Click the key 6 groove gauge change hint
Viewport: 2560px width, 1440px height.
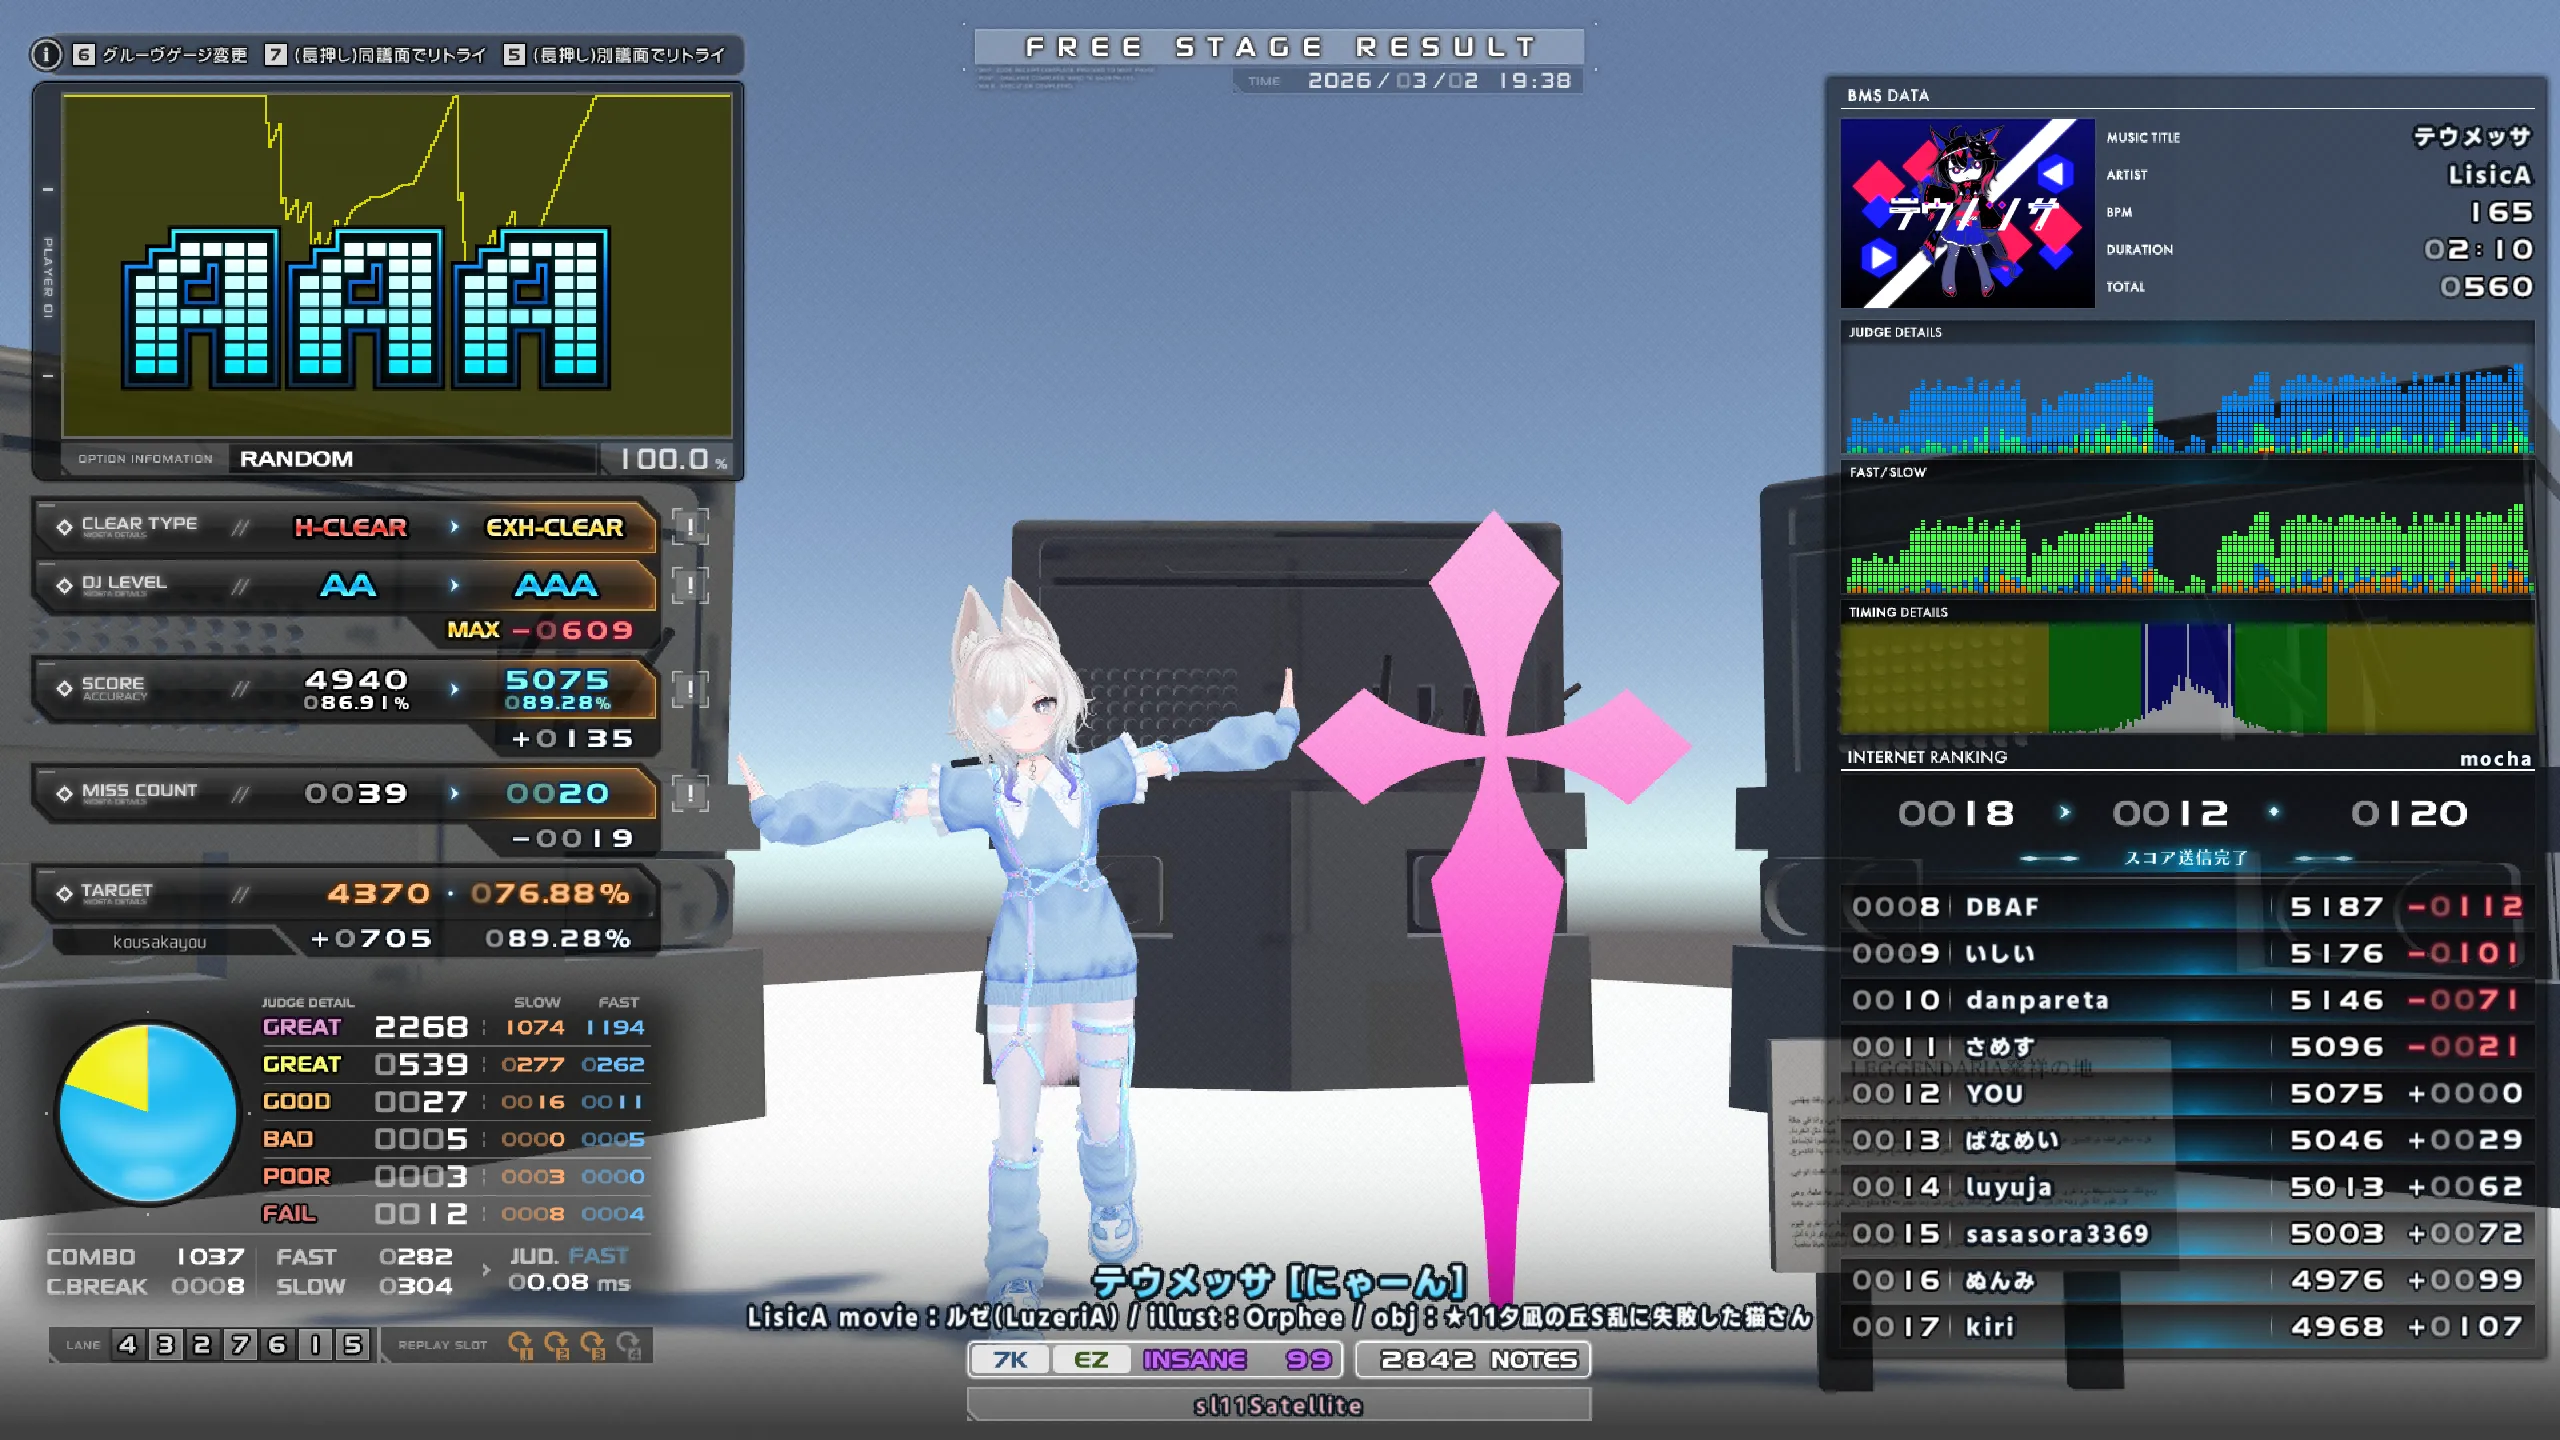click(x=160, y=55)
